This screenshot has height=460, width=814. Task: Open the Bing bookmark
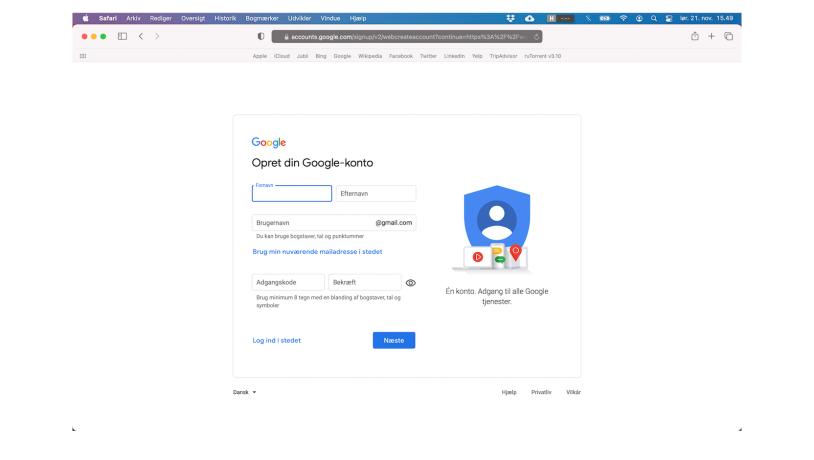click(x=321, y=56)
